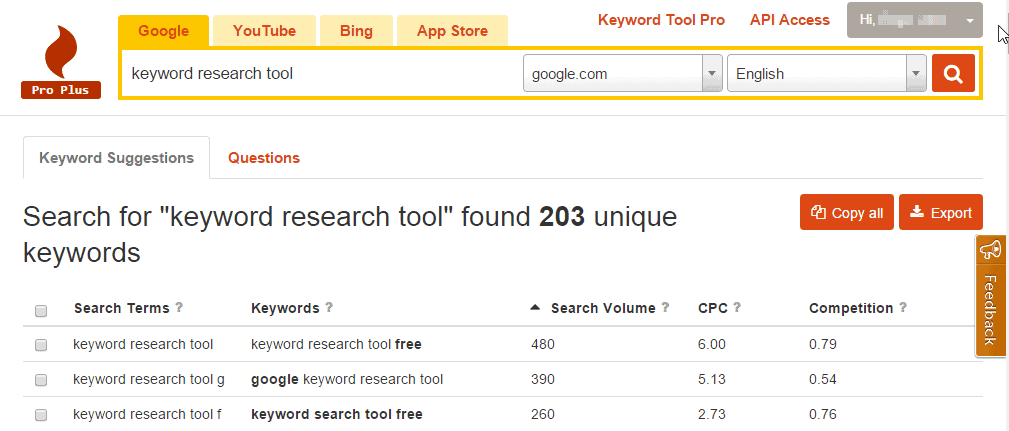This screenshot has width=1009, height=431.
Task: Check the "google keyword research tool" row
Action: [41, 380]
